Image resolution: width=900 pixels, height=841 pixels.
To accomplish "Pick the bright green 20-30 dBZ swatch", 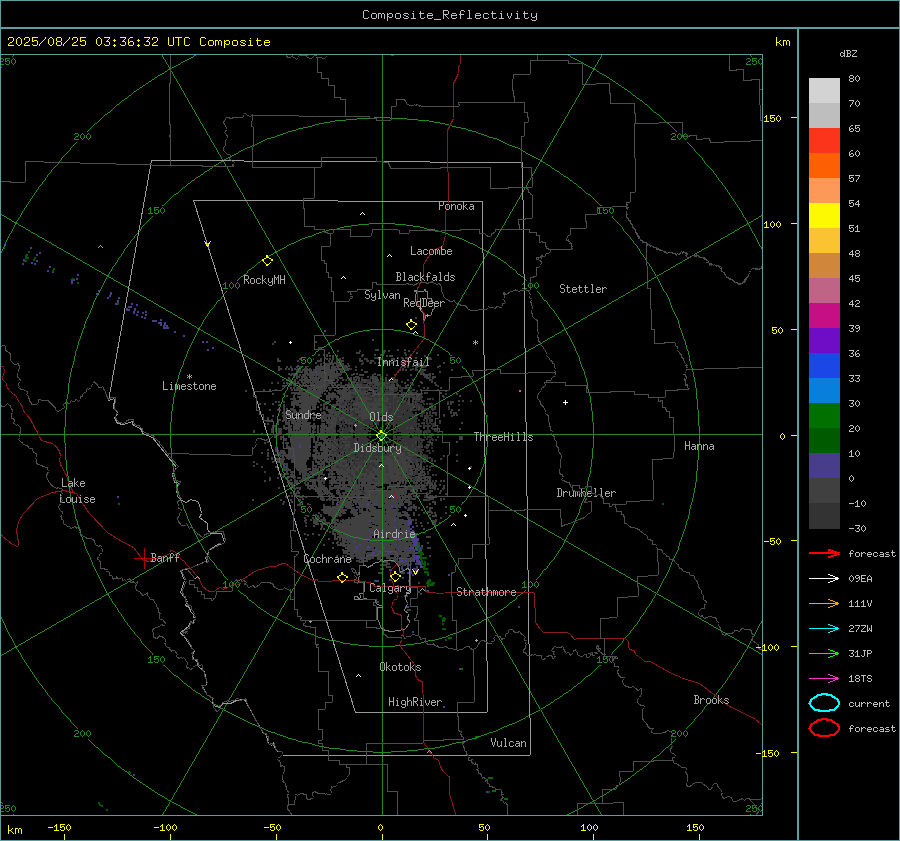I will click(824, 416).
